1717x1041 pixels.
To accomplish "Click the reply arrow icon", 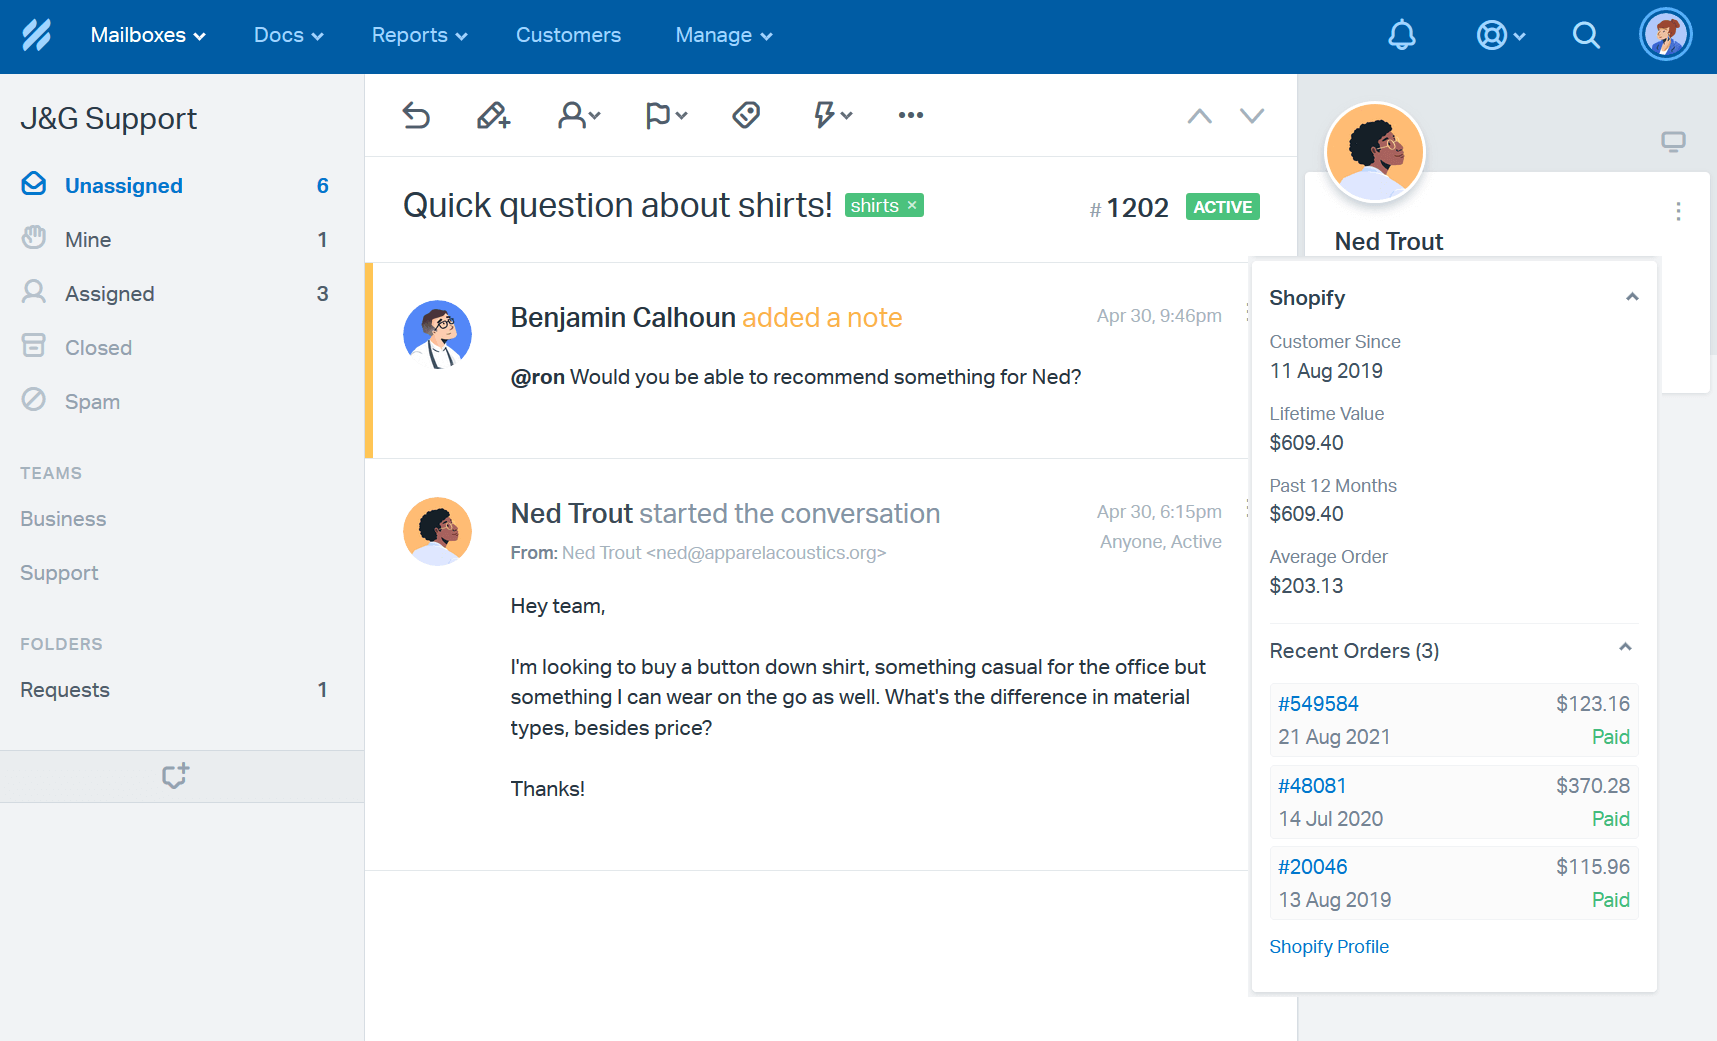I will [416, 116].
